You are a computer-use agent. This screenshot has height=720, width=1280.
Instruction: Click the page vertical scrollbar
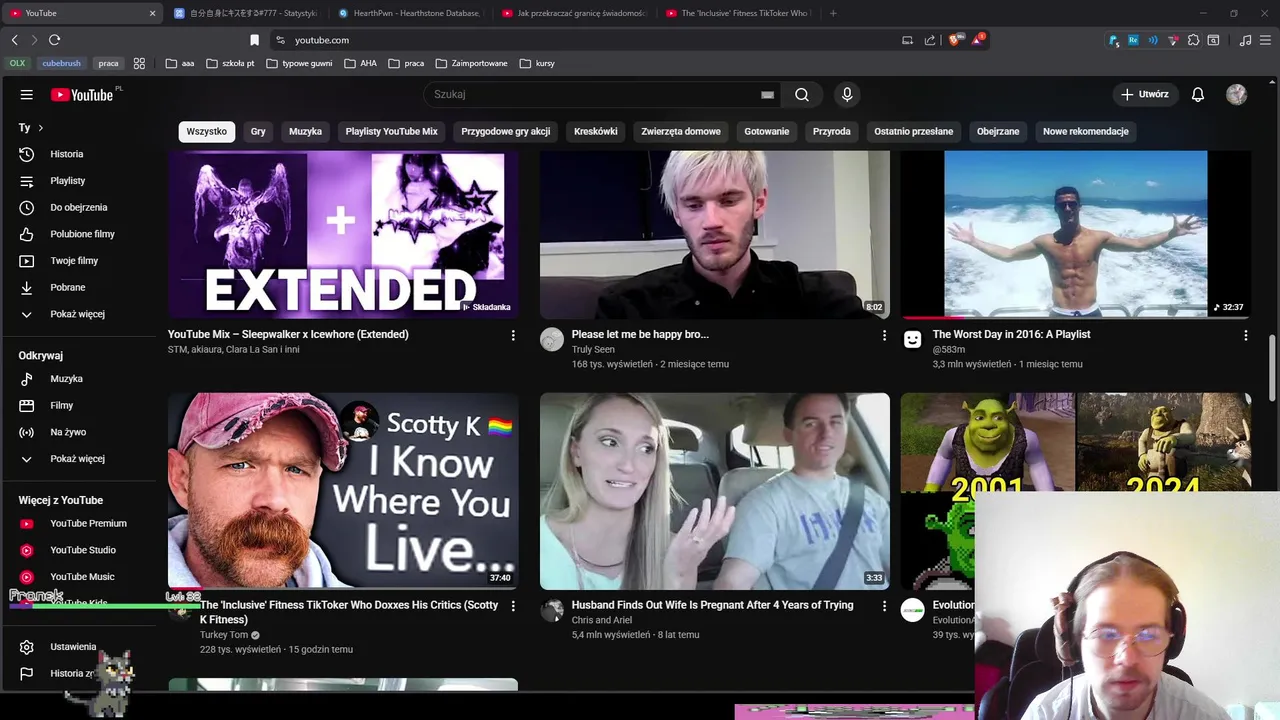pyautogui.click(x=1273, y=368)
